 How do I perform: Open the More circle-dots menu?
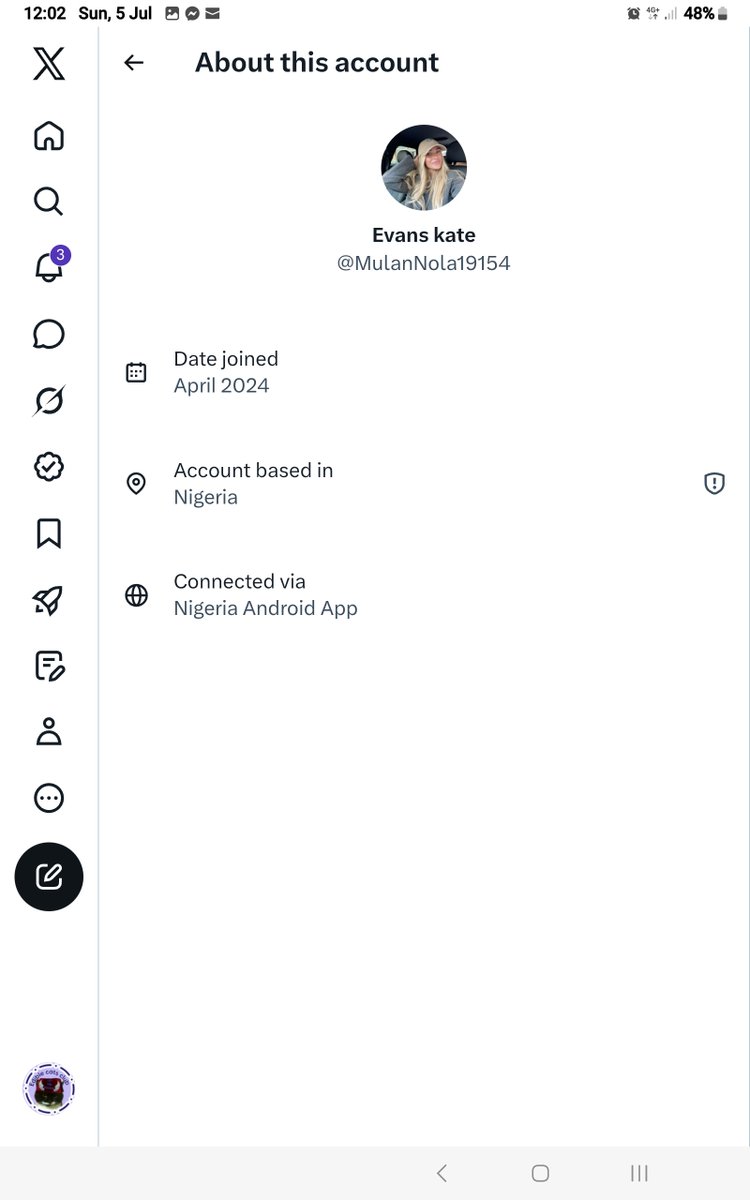pyautogui.click(x=49, y=798)
